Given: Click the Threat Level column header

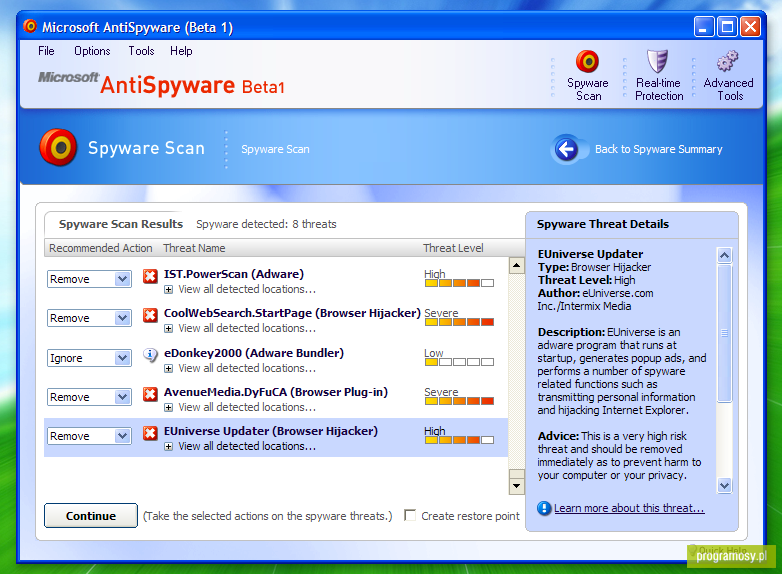Looking at the screenshot, I should point(453,248).
